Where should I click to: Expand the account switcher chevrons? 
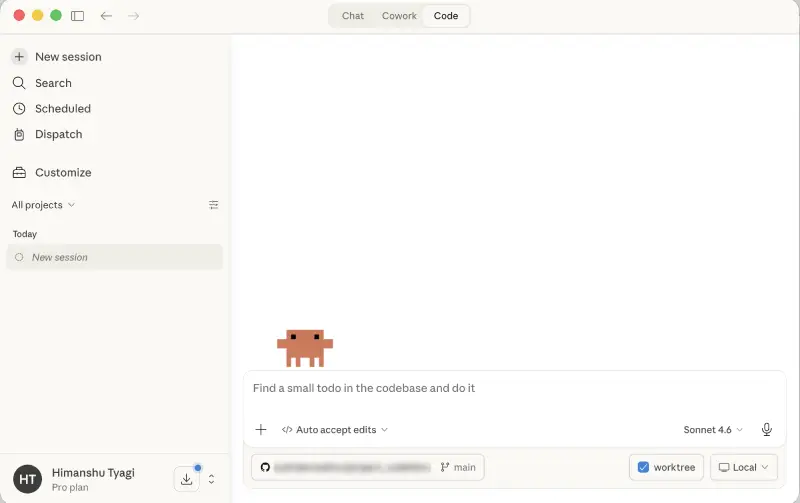[211, 479]
